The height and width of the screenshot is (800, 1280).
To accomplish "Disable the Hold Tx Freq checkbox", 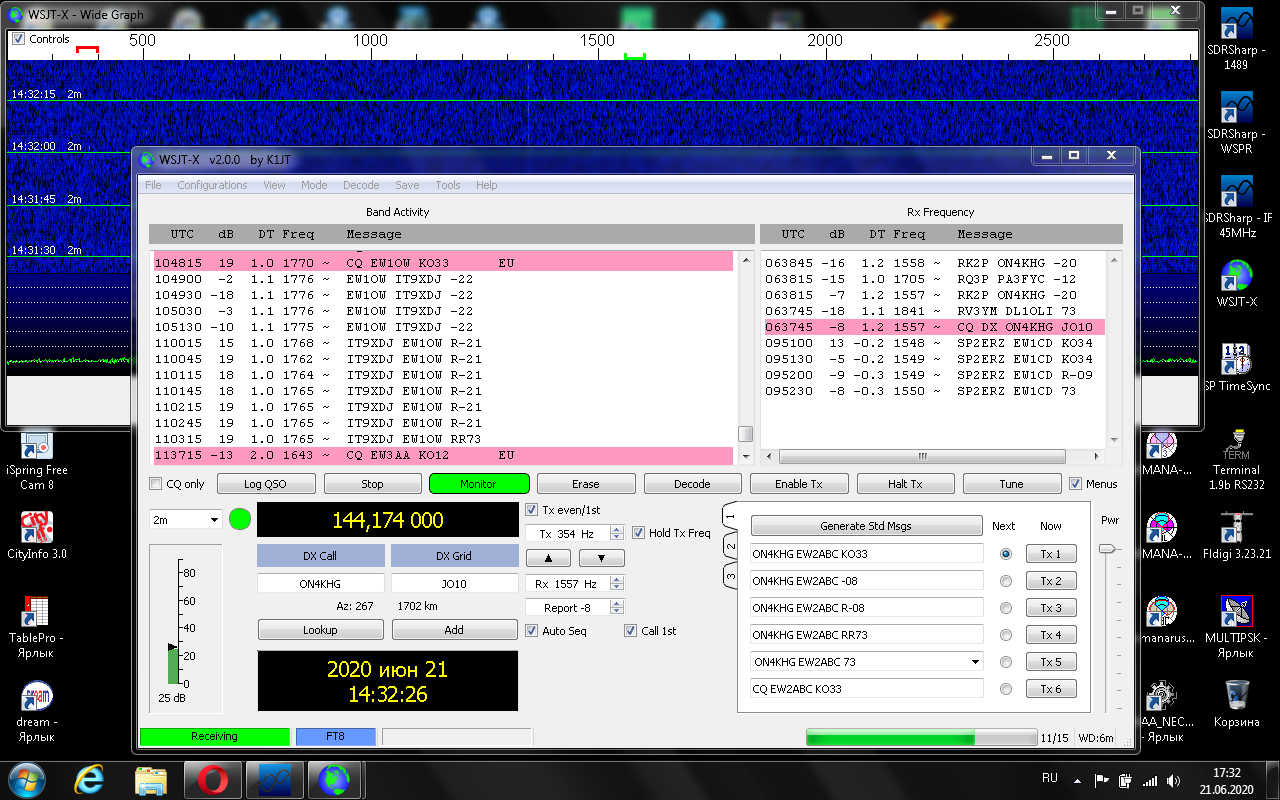I will pos(639,533).
